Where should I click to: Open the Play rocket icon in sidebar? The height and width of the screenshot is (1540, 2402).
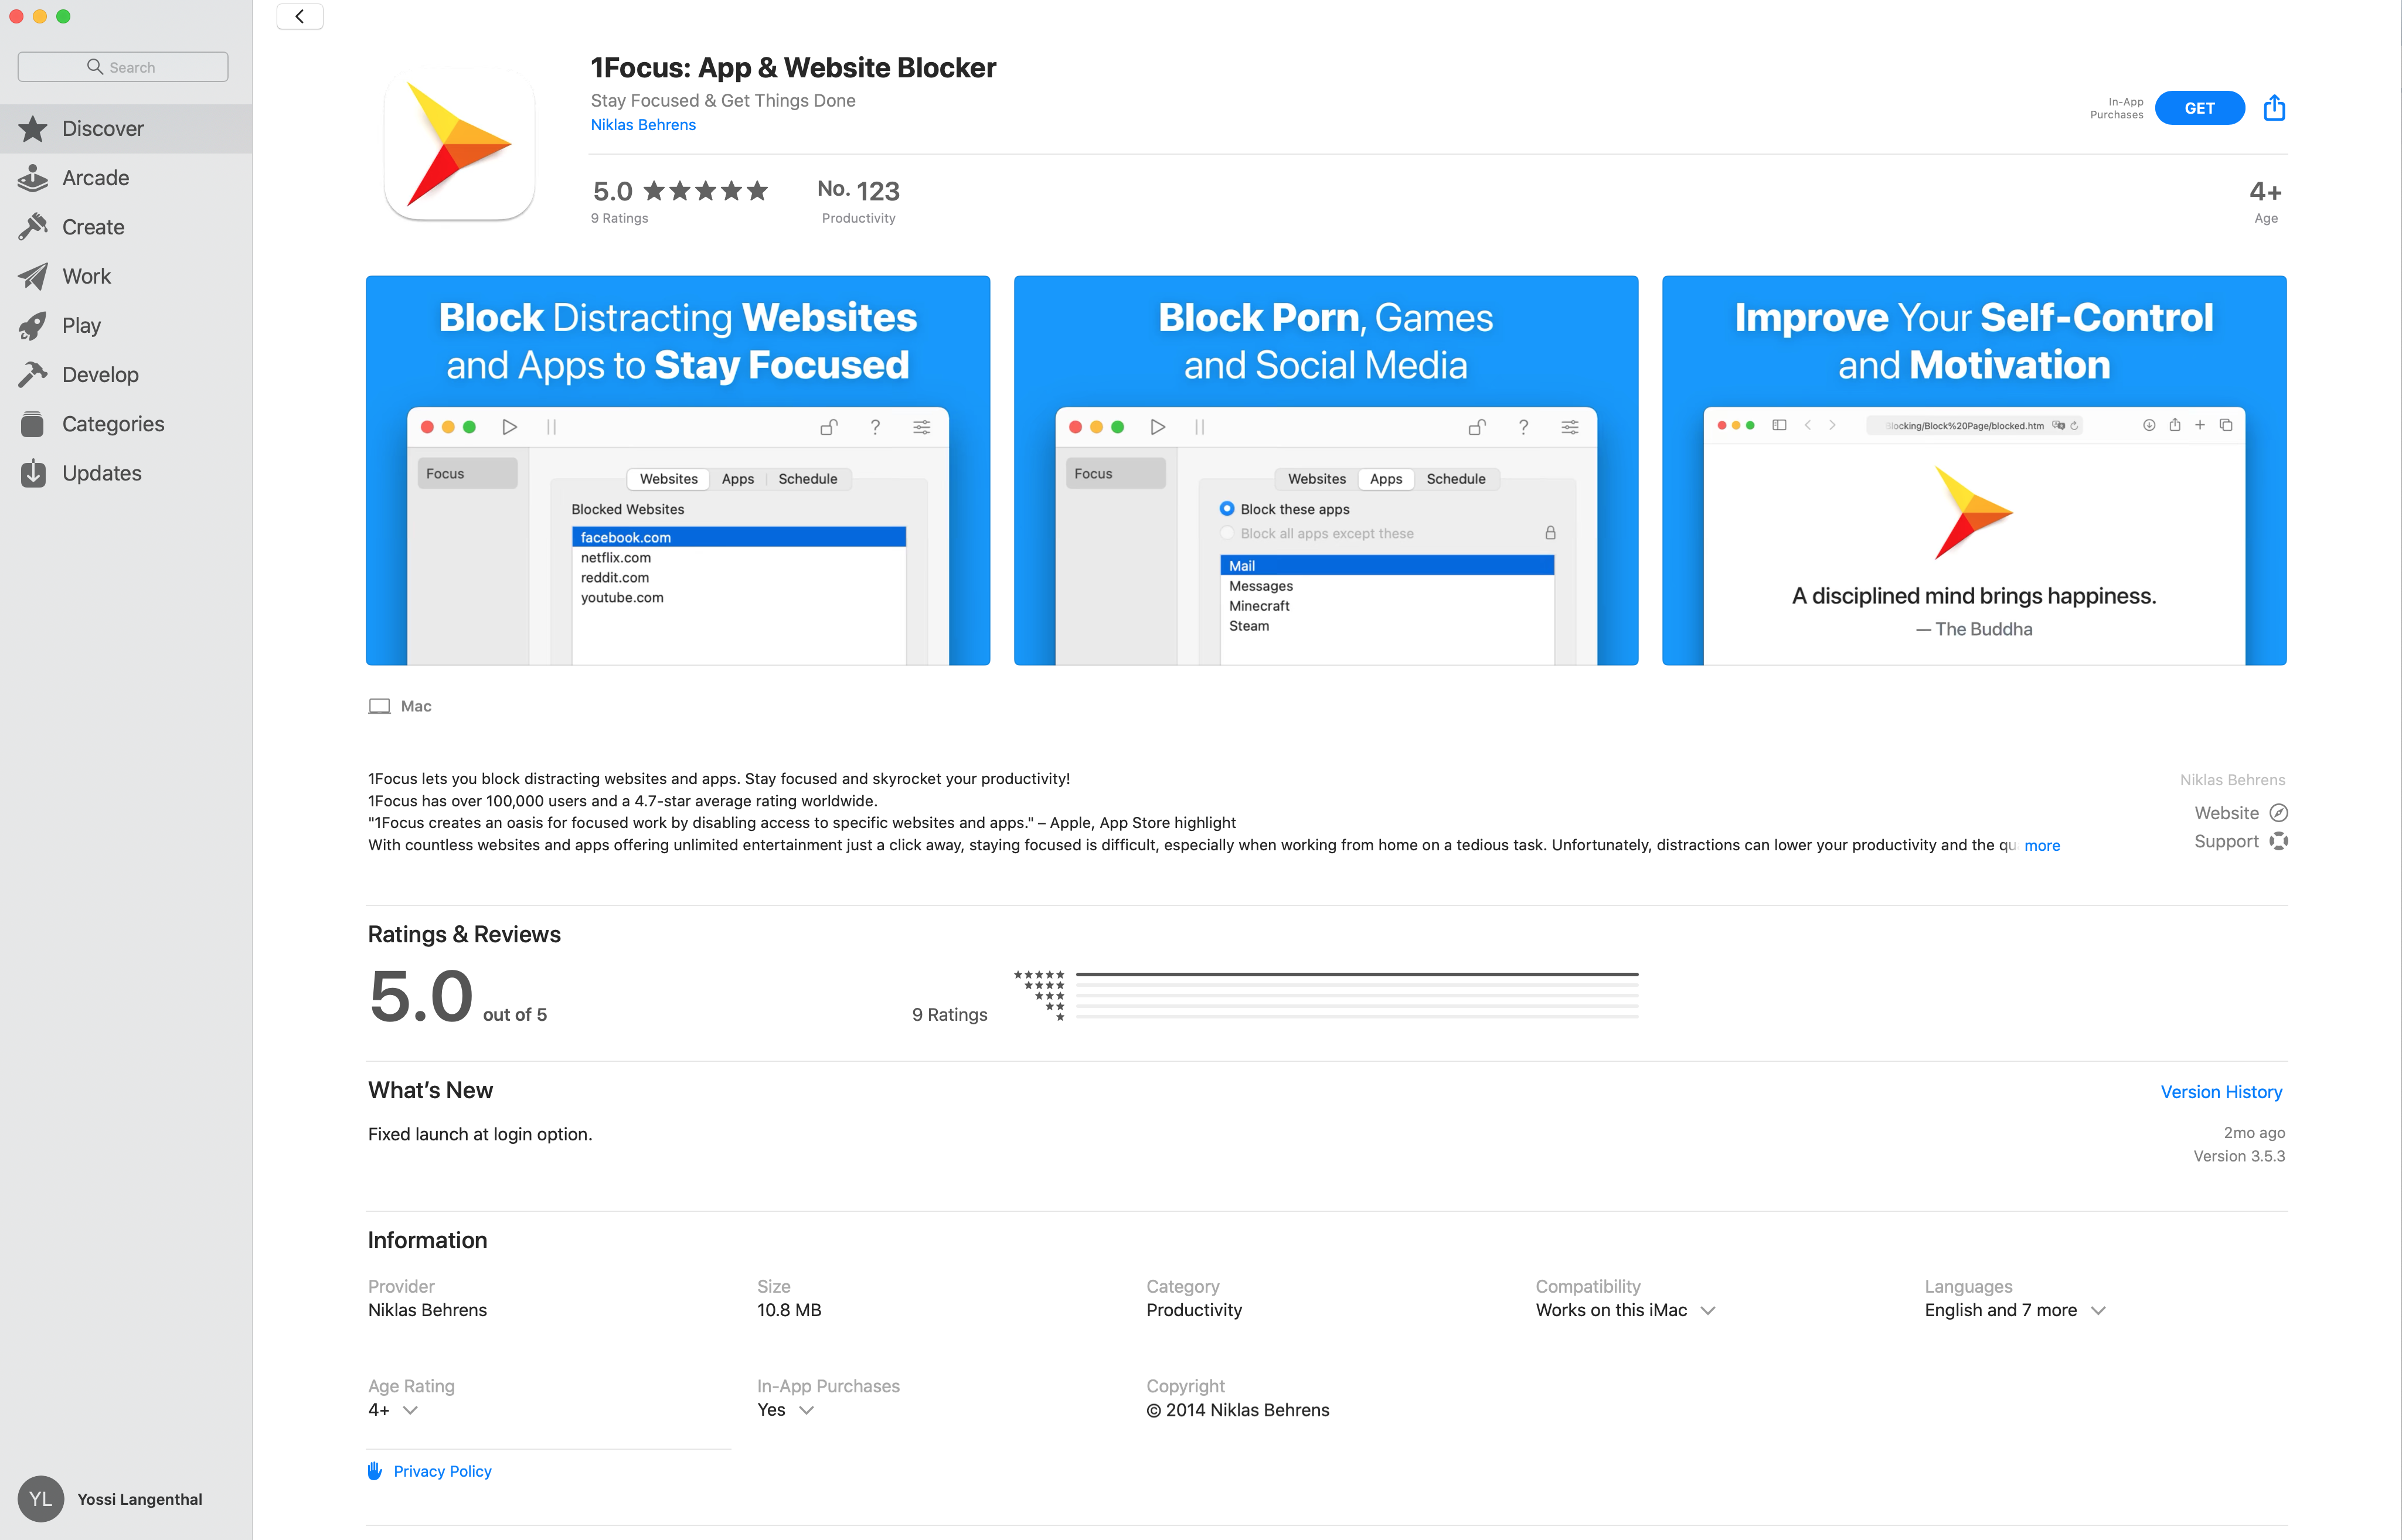tap(33, 325)
